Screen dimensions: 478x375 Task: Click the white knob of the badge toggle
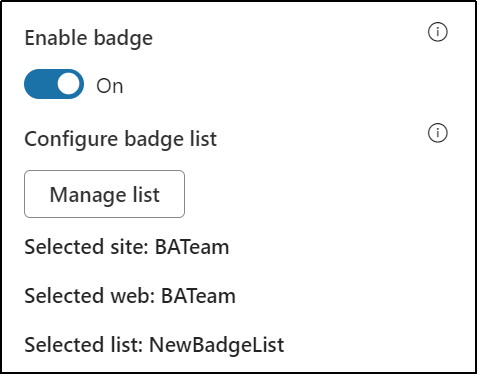69,84
